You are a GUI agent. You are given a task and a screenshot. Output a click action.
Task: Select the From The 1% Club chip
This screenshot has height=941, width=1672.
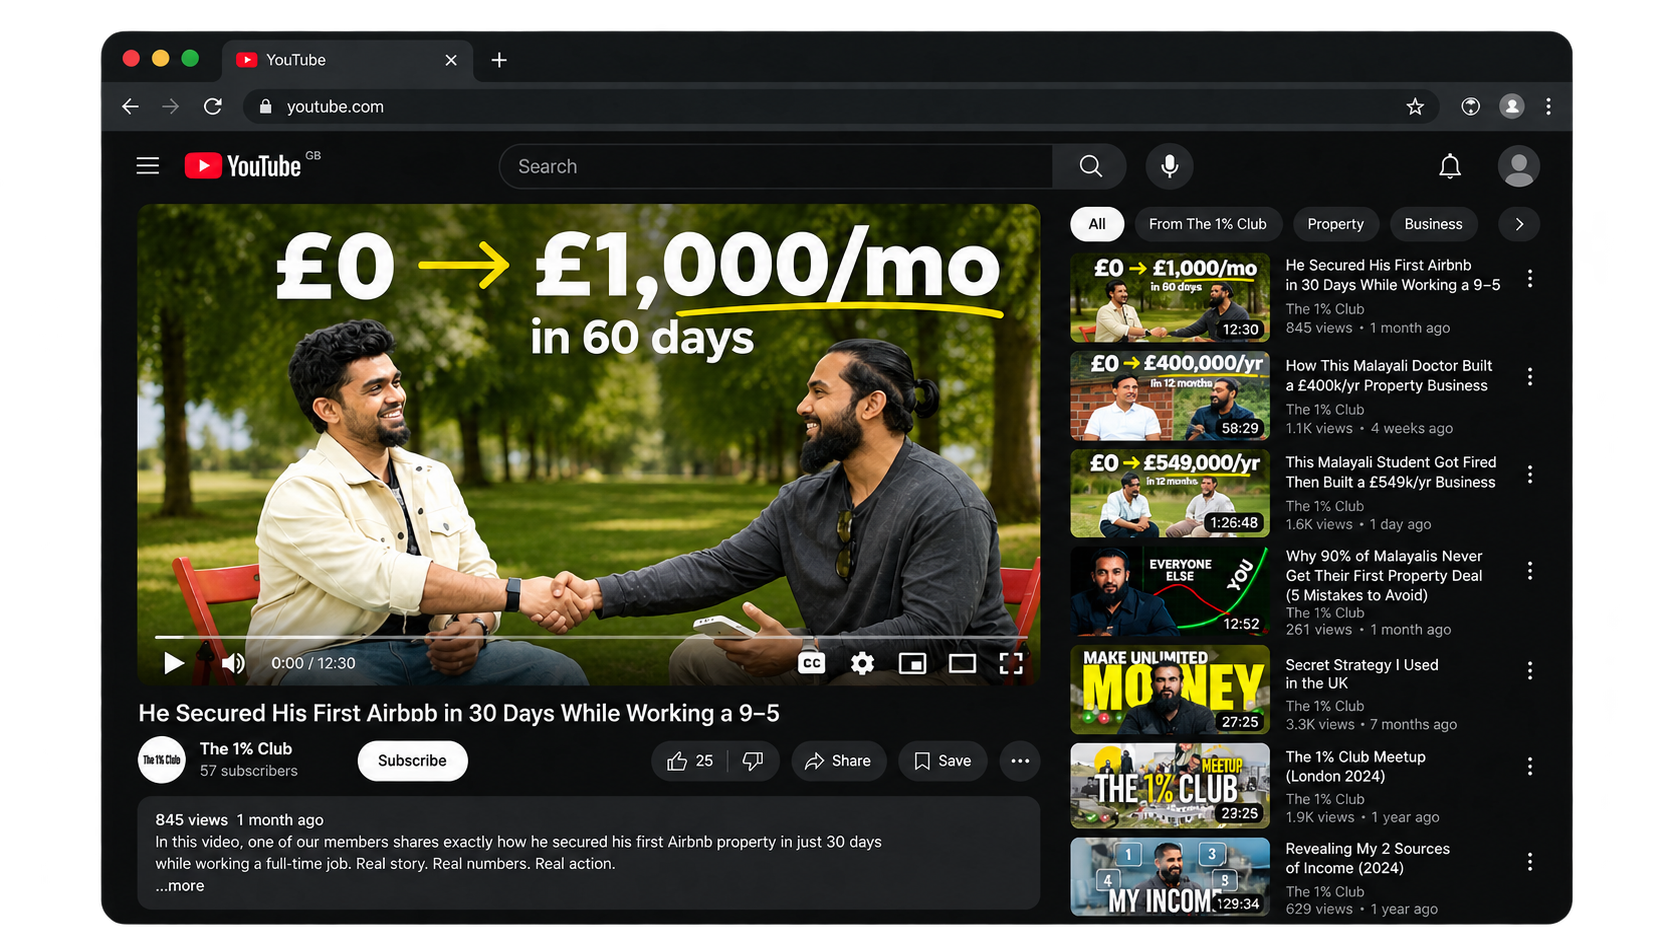tap(1207, 224)
